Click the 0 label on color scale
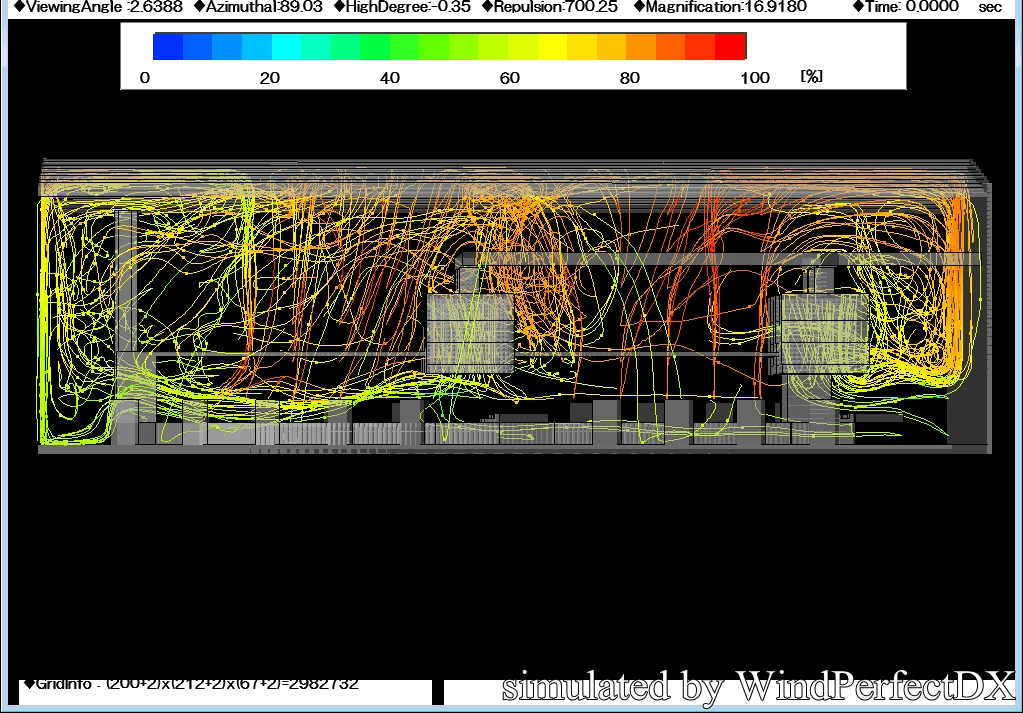The image size is (1023, 713). [145, 78]
